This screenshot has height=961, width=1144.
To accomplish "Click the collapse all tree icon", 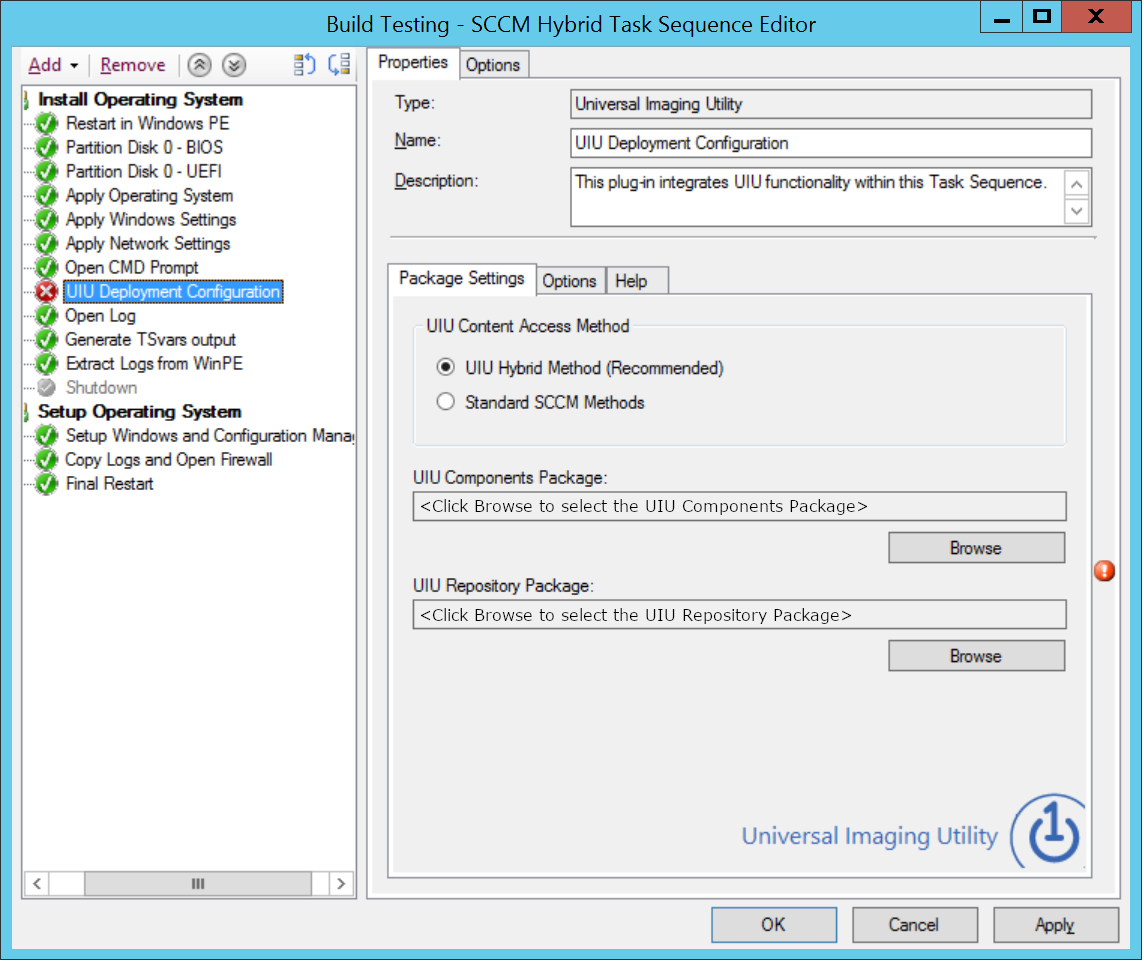I will [339, 65].
